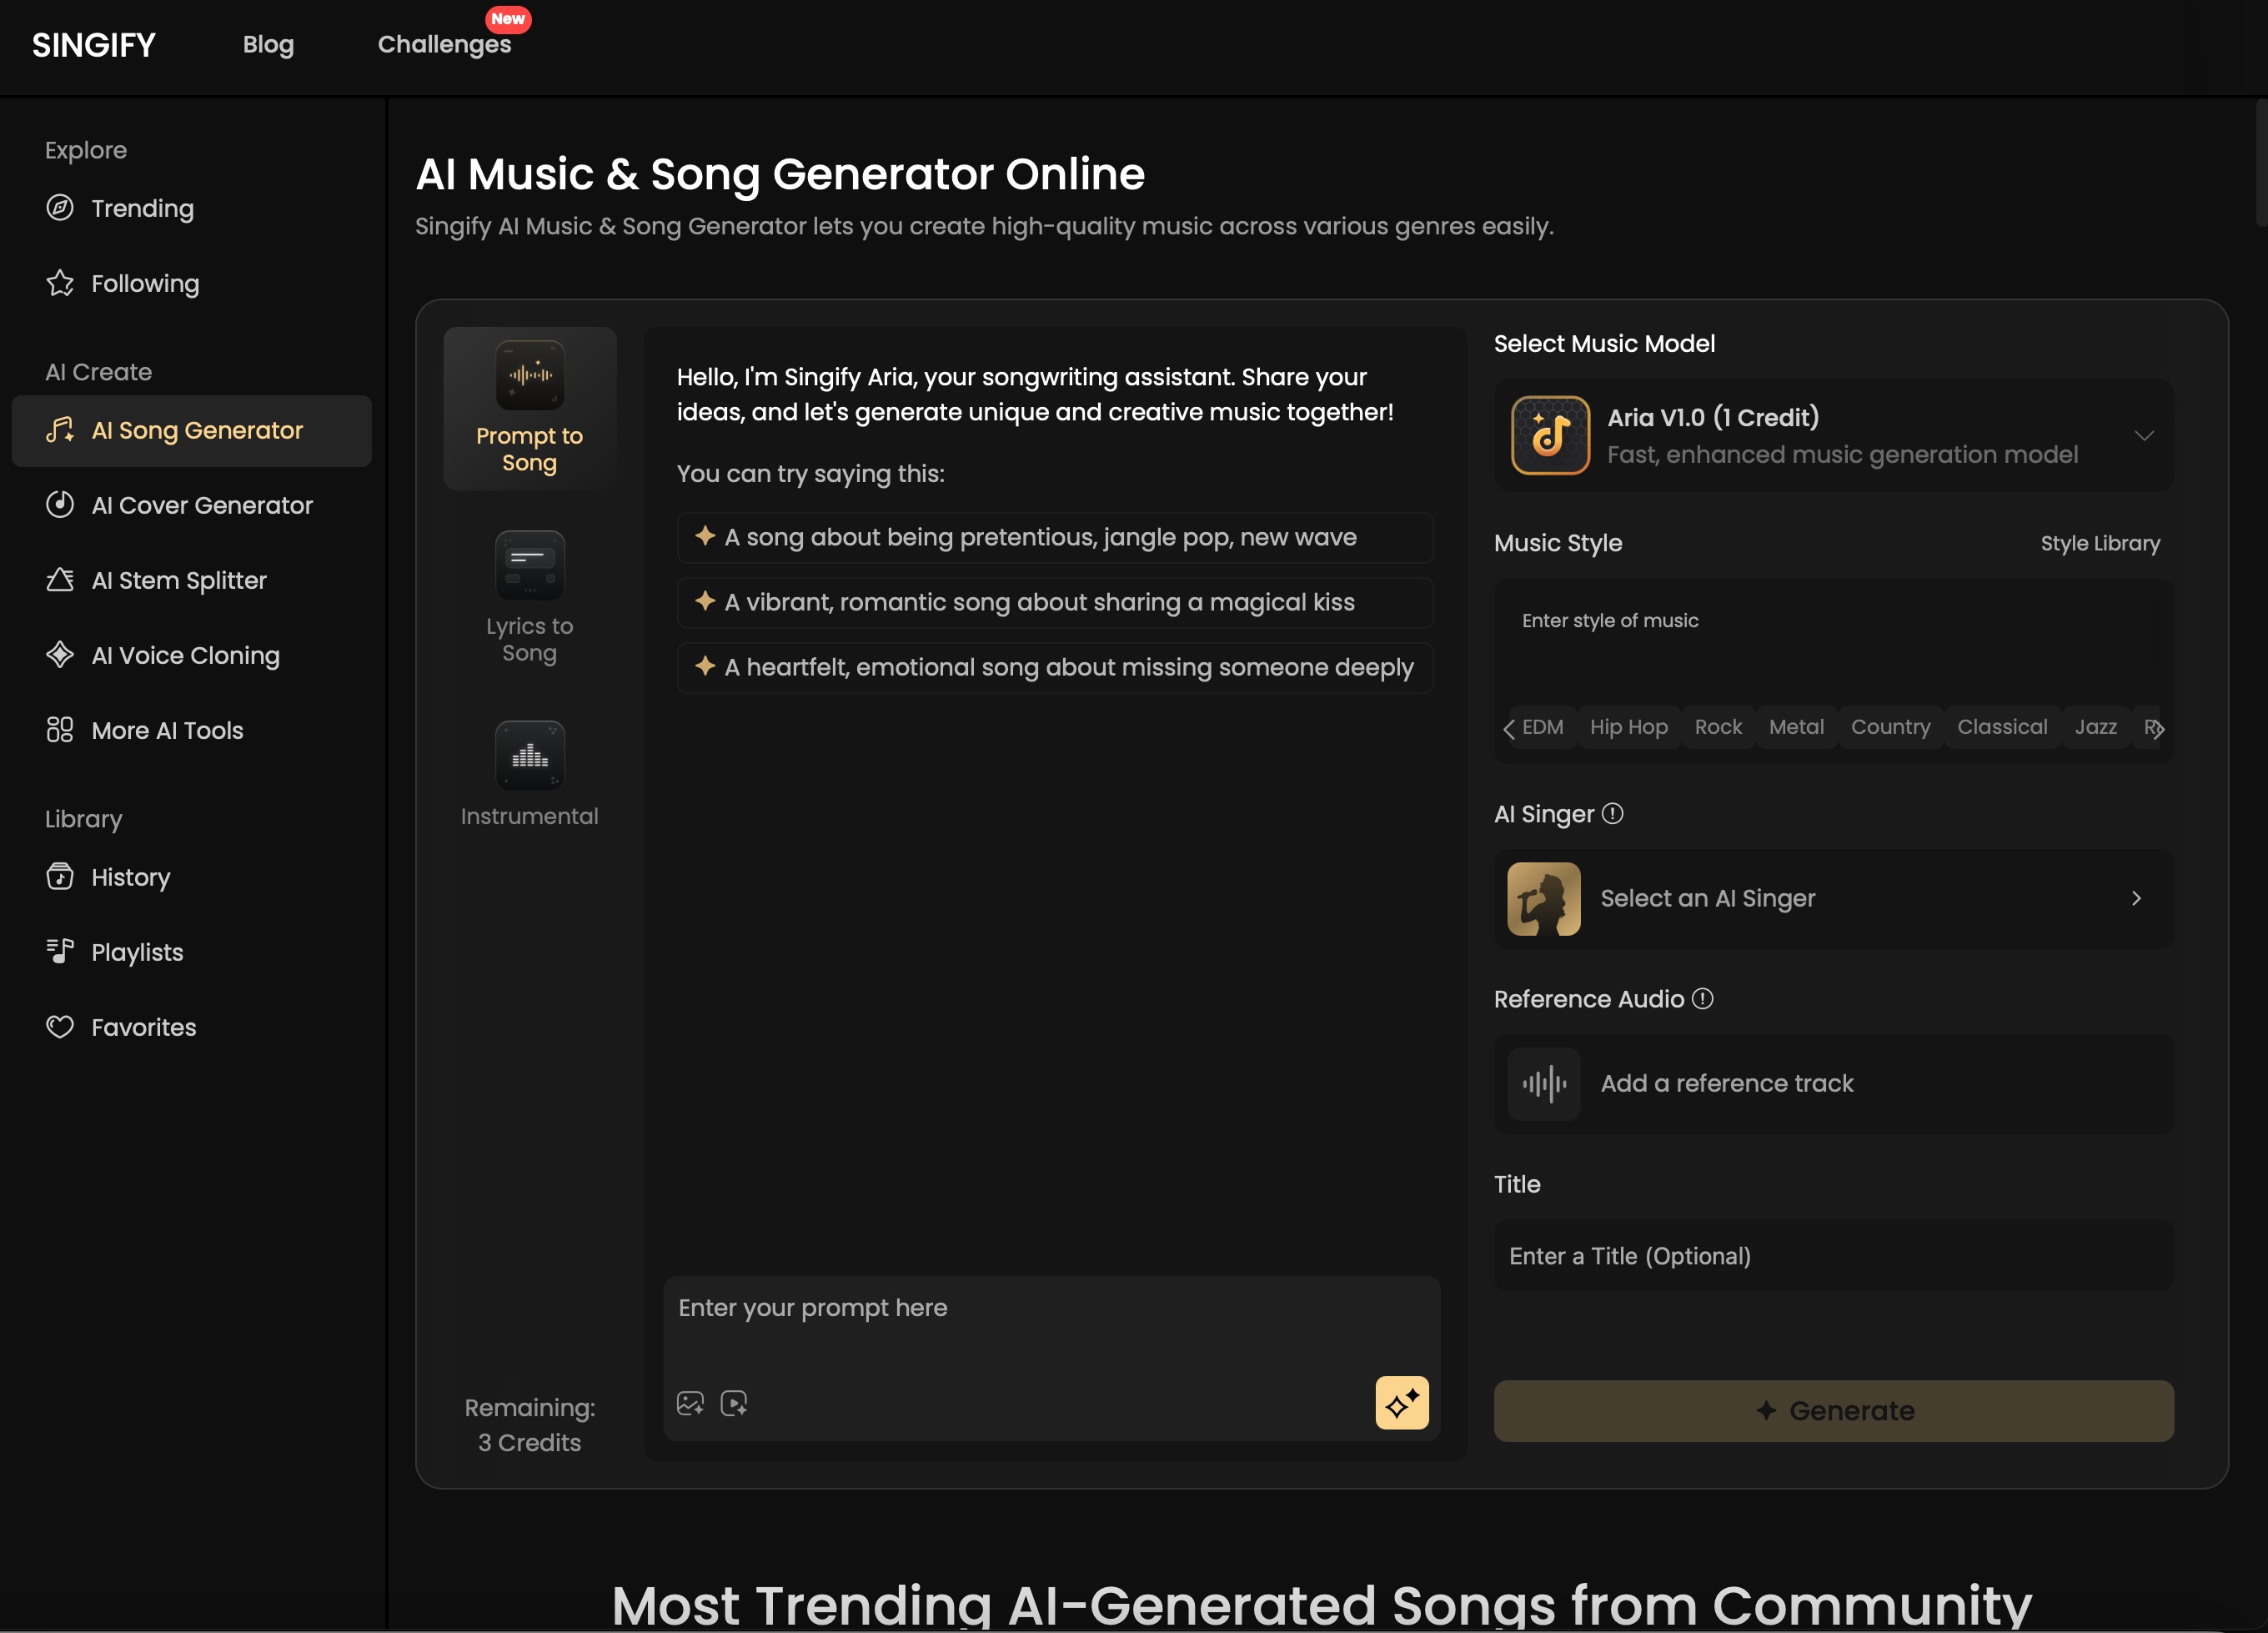Click the Reference Audio info icon
This screenshot has height=1633, width=2268.
coord(1702,999)
